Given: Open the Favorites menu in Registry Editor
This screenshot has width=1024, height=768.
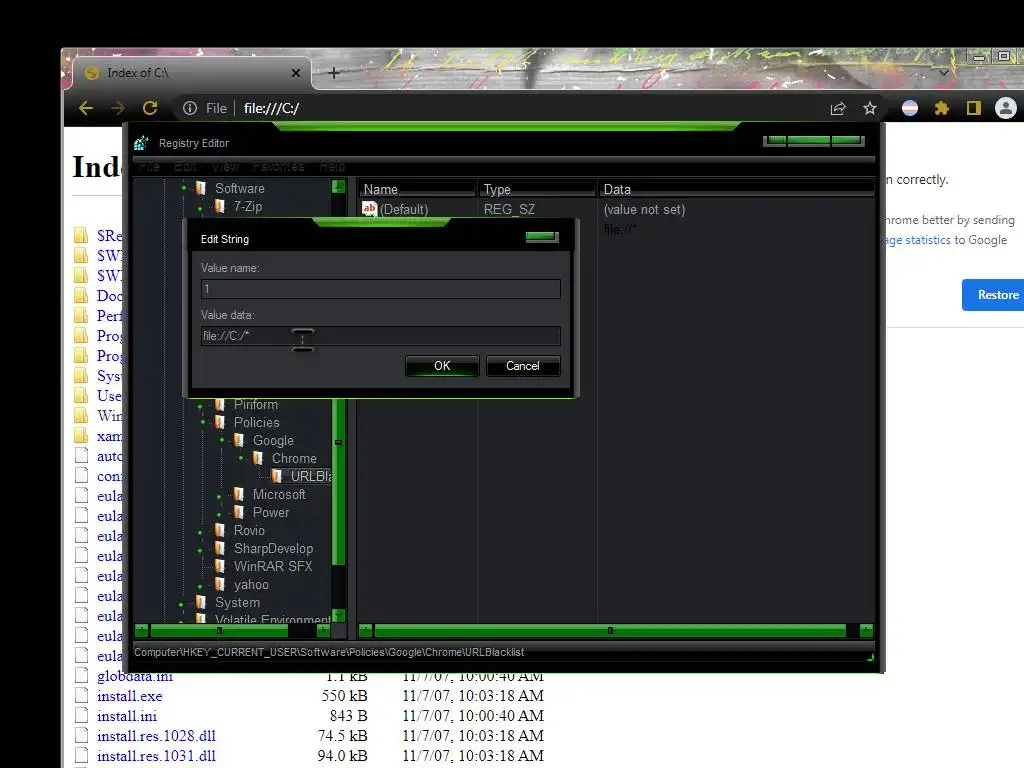Looking at the screenshot, I should coord(279,167).
